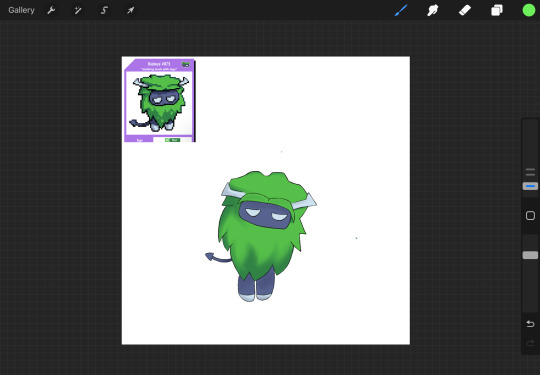Tap the square modify button in sidebar
The width and height of the screenshot is (540, 375).
coord(530,216)
